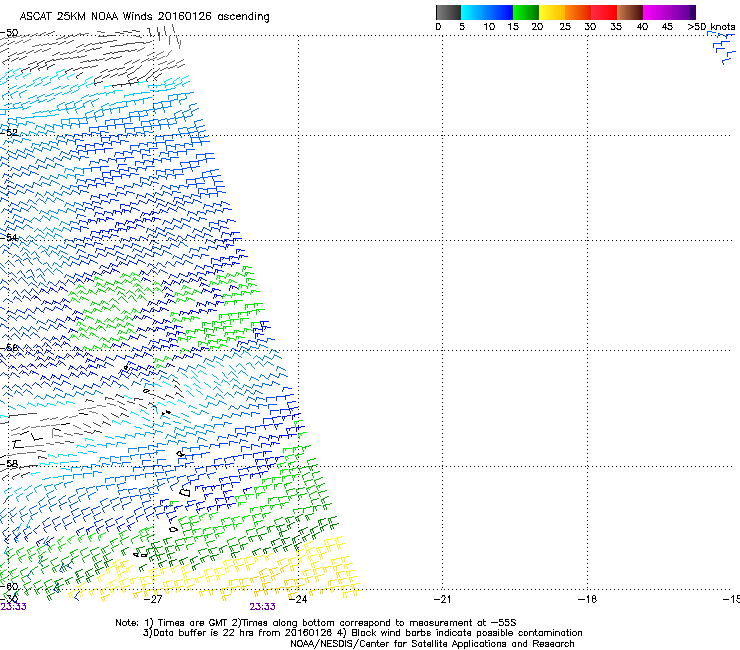This screenshot has height=650, width=740.
Task: Click the yellow 20-25 knots color segment
Action: [552, 12]
